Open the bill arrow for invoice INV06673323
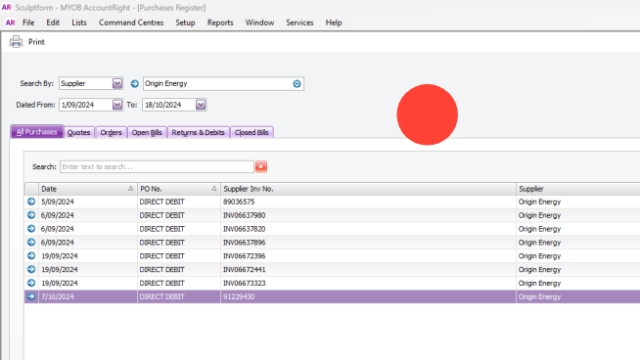This screenshot has width=640, height=360. 31,283
